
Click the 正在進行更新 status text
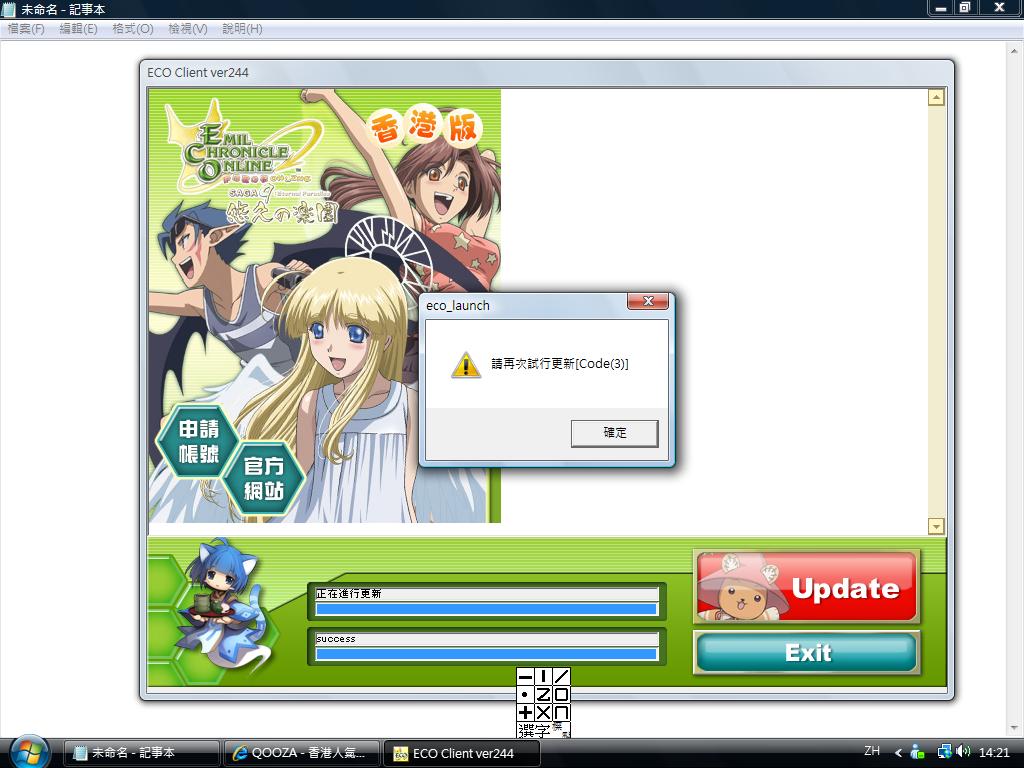(x=349, y=594)
